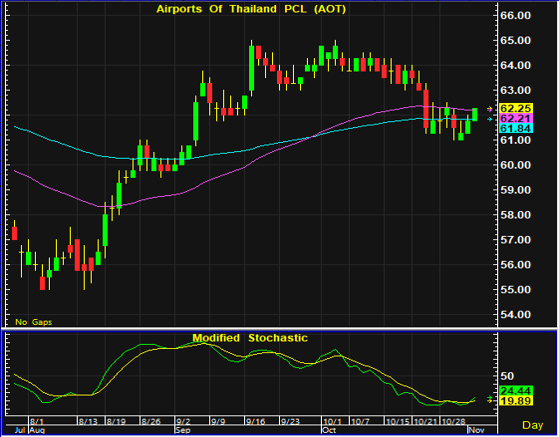Viewport: 559px width, 437px height.
Task: Select the cyan 61.84 moving average label
Action: tap(516, 128)
